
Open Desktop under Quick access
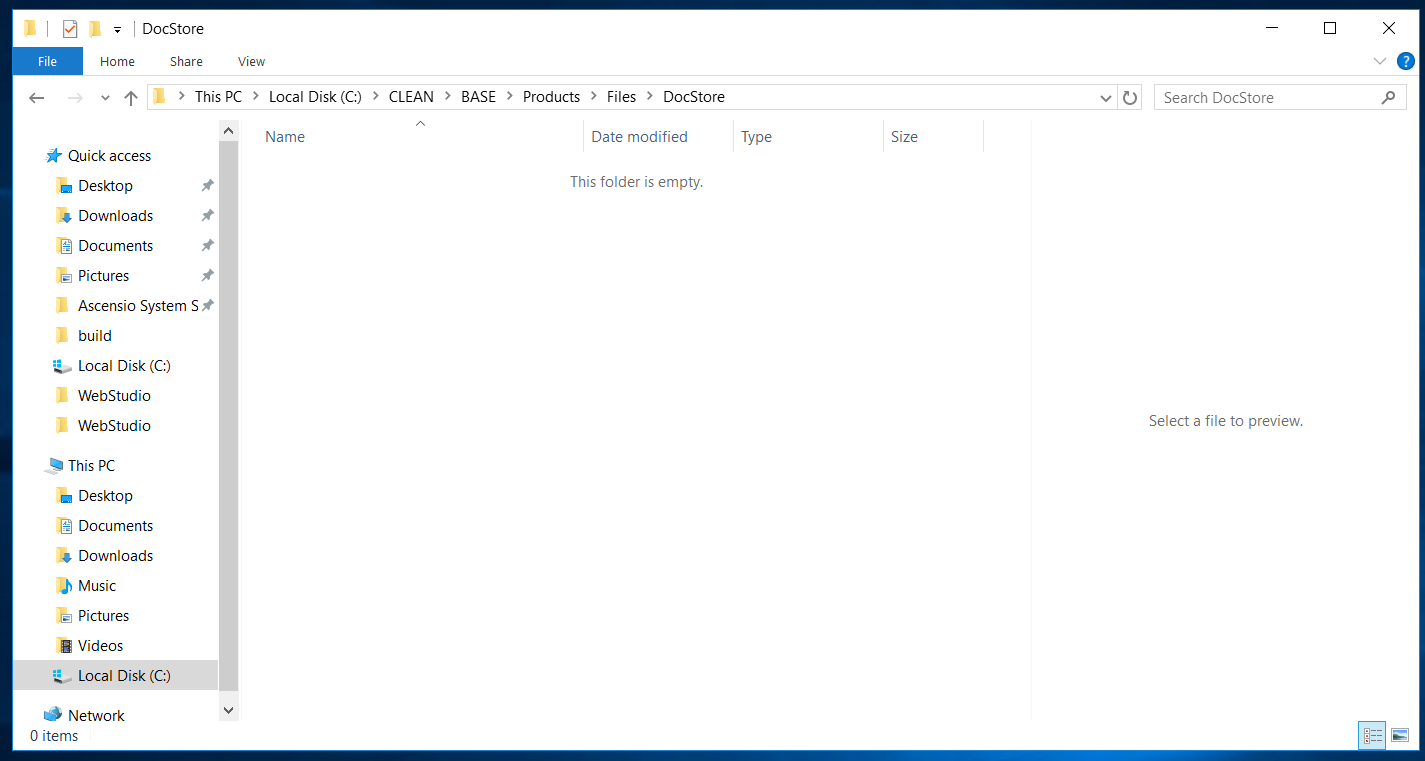[x=105, y=186]
